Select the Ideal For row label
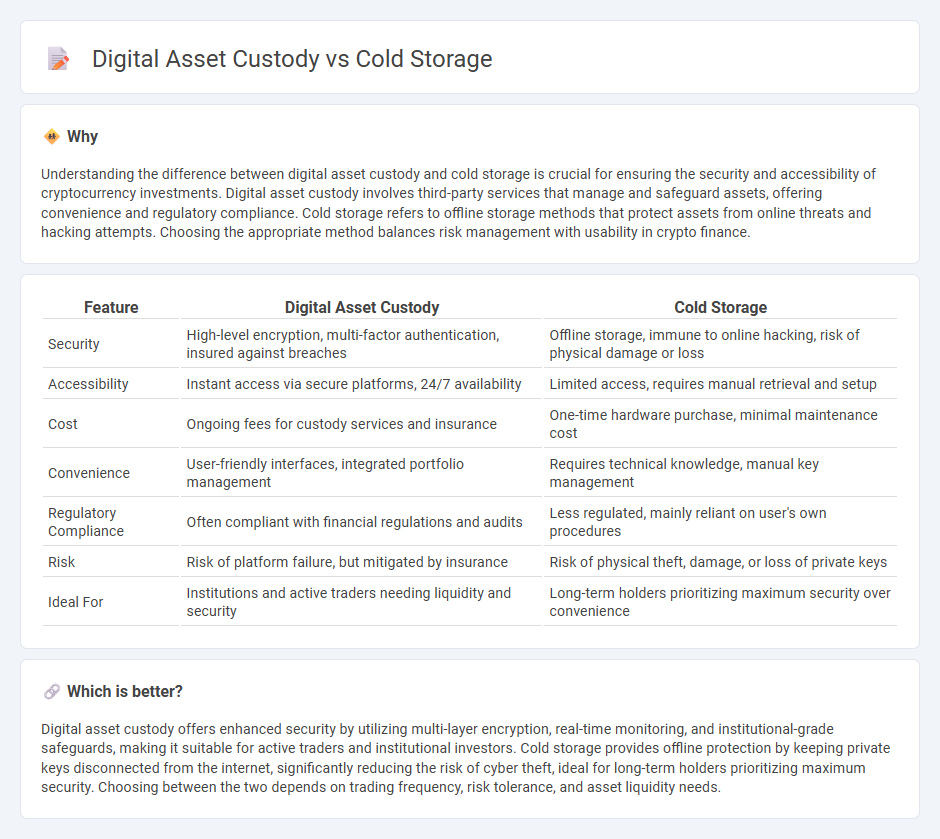 point(76,602)
